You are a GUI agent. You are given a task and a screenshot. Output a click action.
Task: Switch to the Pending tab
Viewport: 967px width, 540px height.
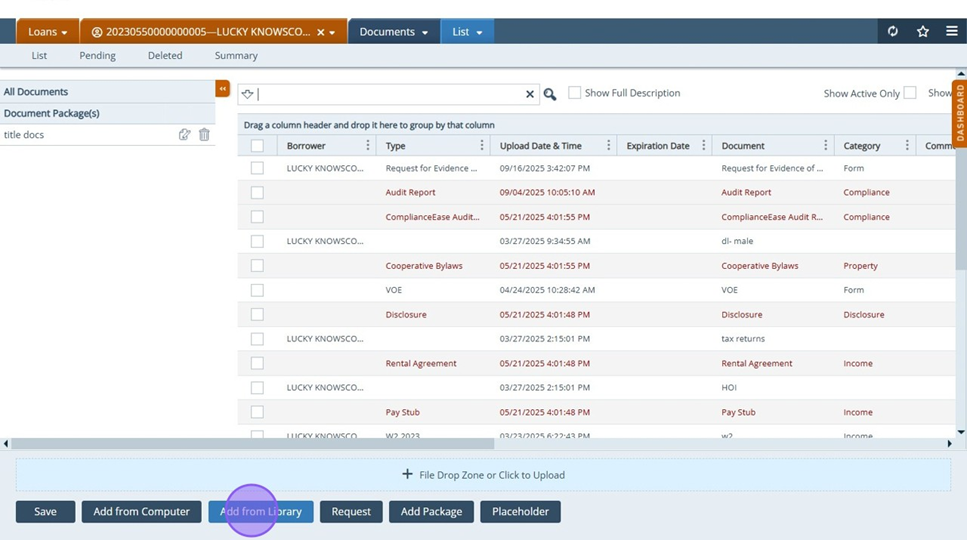pos(97,56)
